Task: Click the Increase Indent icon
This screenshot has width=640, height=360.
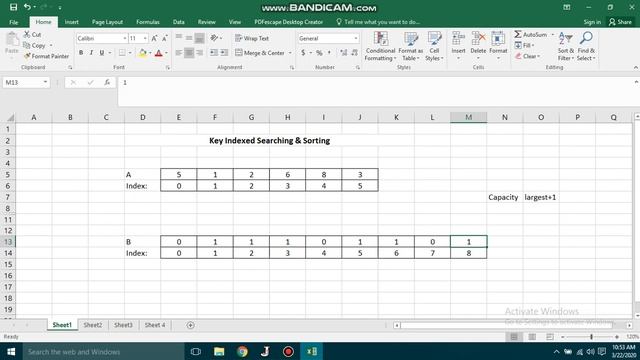Action: tap(224, 53)
